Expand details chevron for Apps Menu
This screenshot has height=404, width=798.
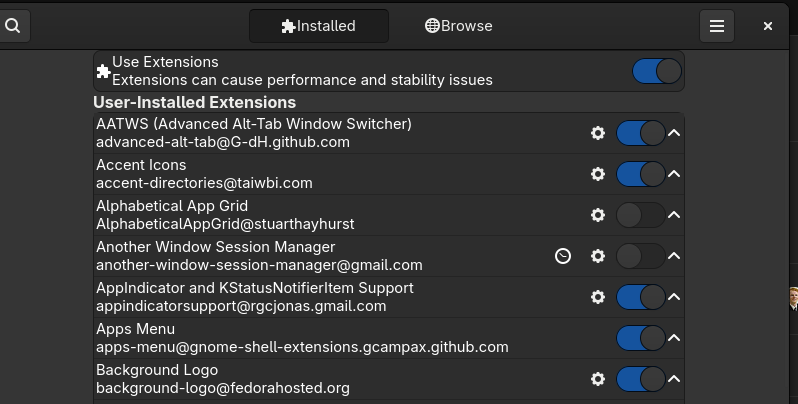(674, 338)
